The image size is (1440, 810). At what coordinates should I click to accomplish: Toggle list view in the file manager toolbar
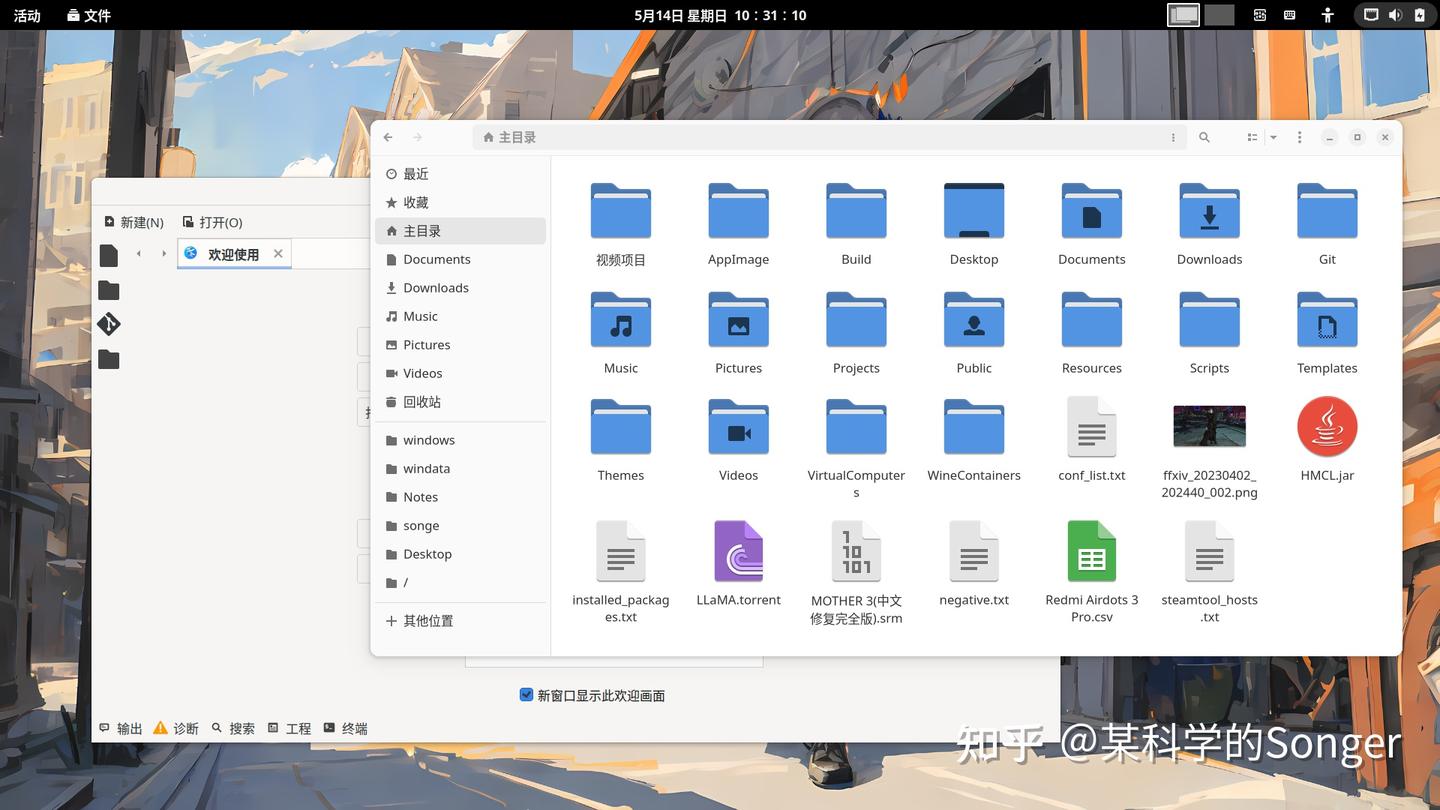(x=1252, y=137)
